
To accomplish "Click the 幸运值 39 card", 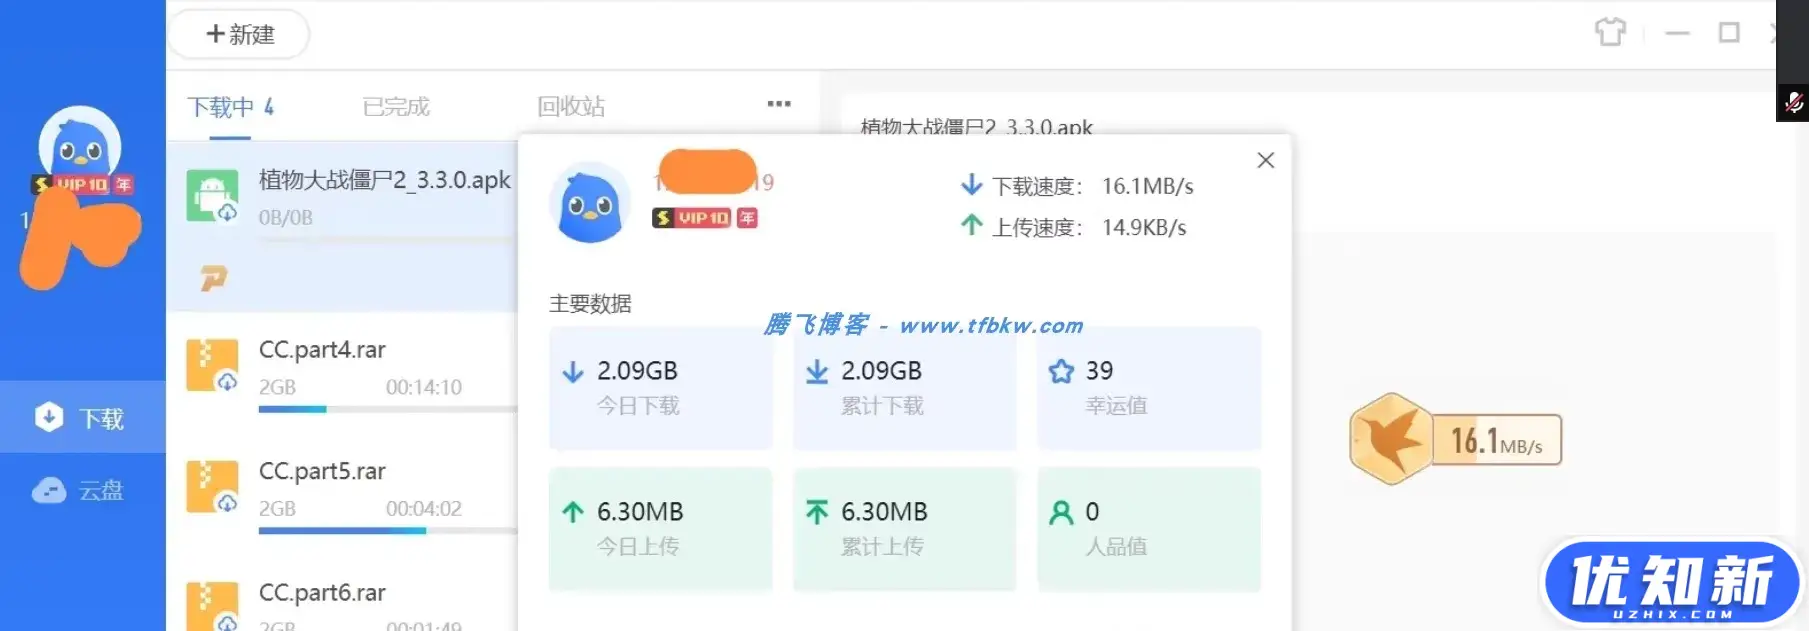I will (x=1149, y=388).
